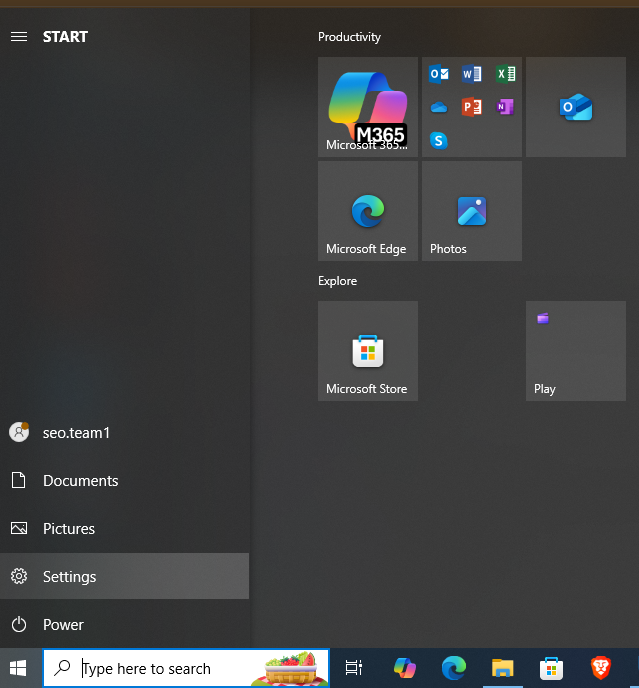Click the Windows Start button

(18, 668)
